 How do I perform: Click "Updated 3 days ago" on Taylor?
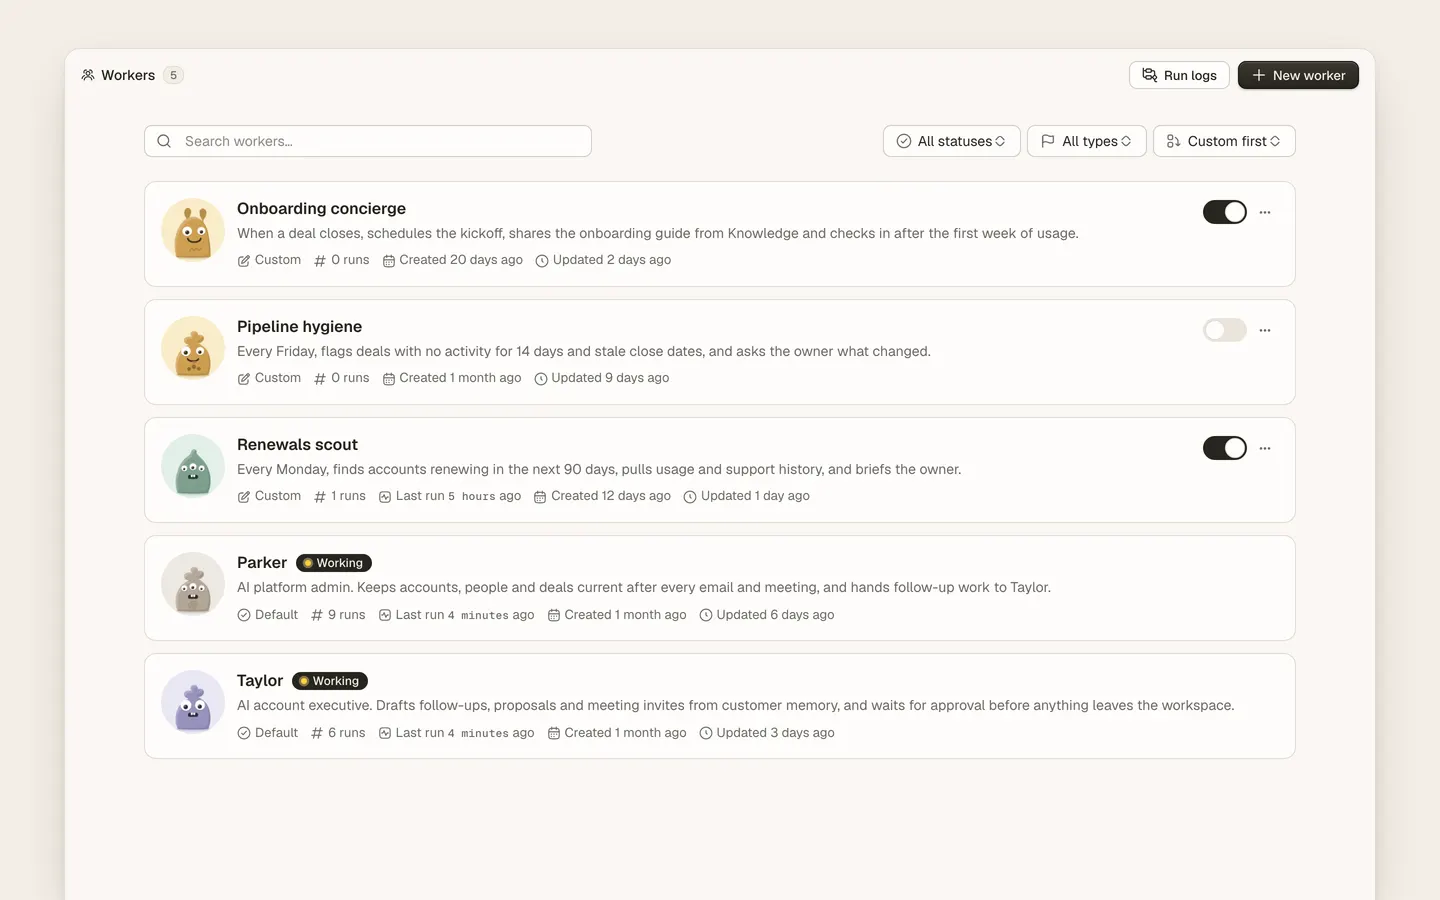tap(767, 733)
